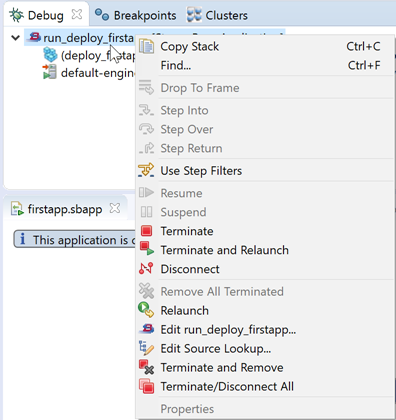The width and height of the screenshot is (396, 420).
Task: Click the green Relaunch icon
Action: click(146, 310)
